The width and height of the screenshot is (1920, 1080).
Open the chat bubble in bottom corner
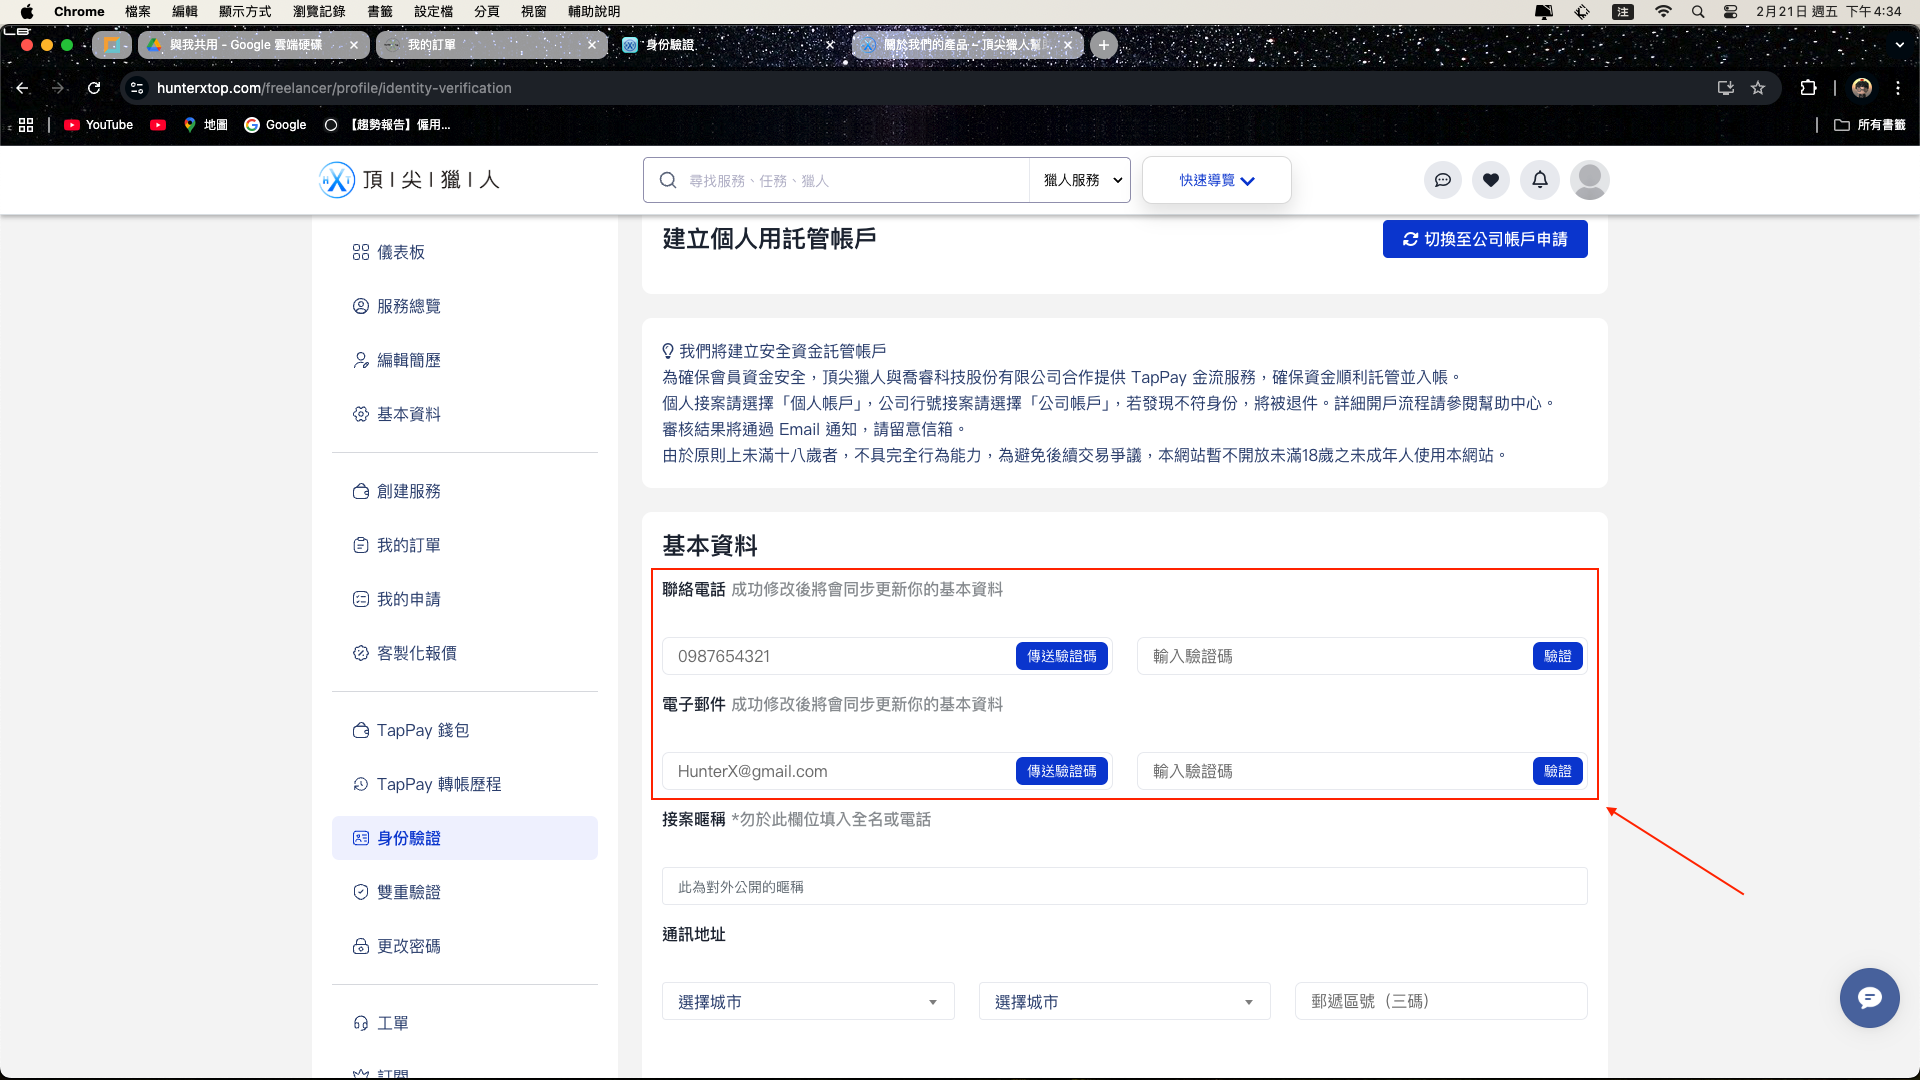1869,997
